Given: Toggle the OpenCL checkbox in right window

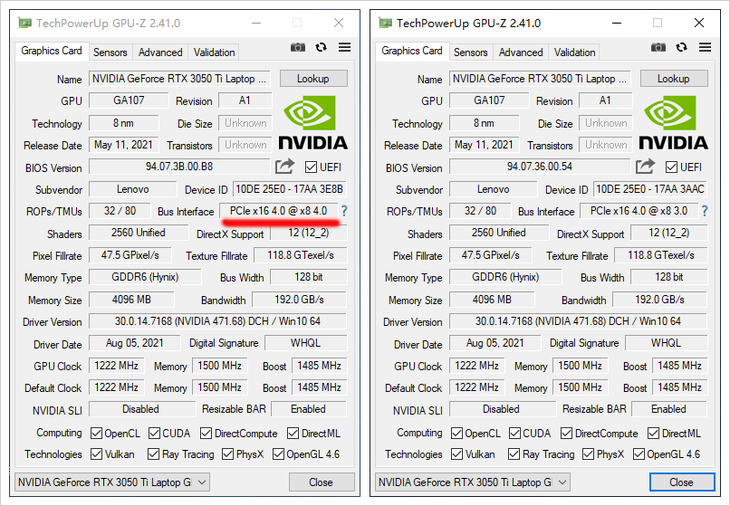Looking at the screenshot, I should pos(457,433).
